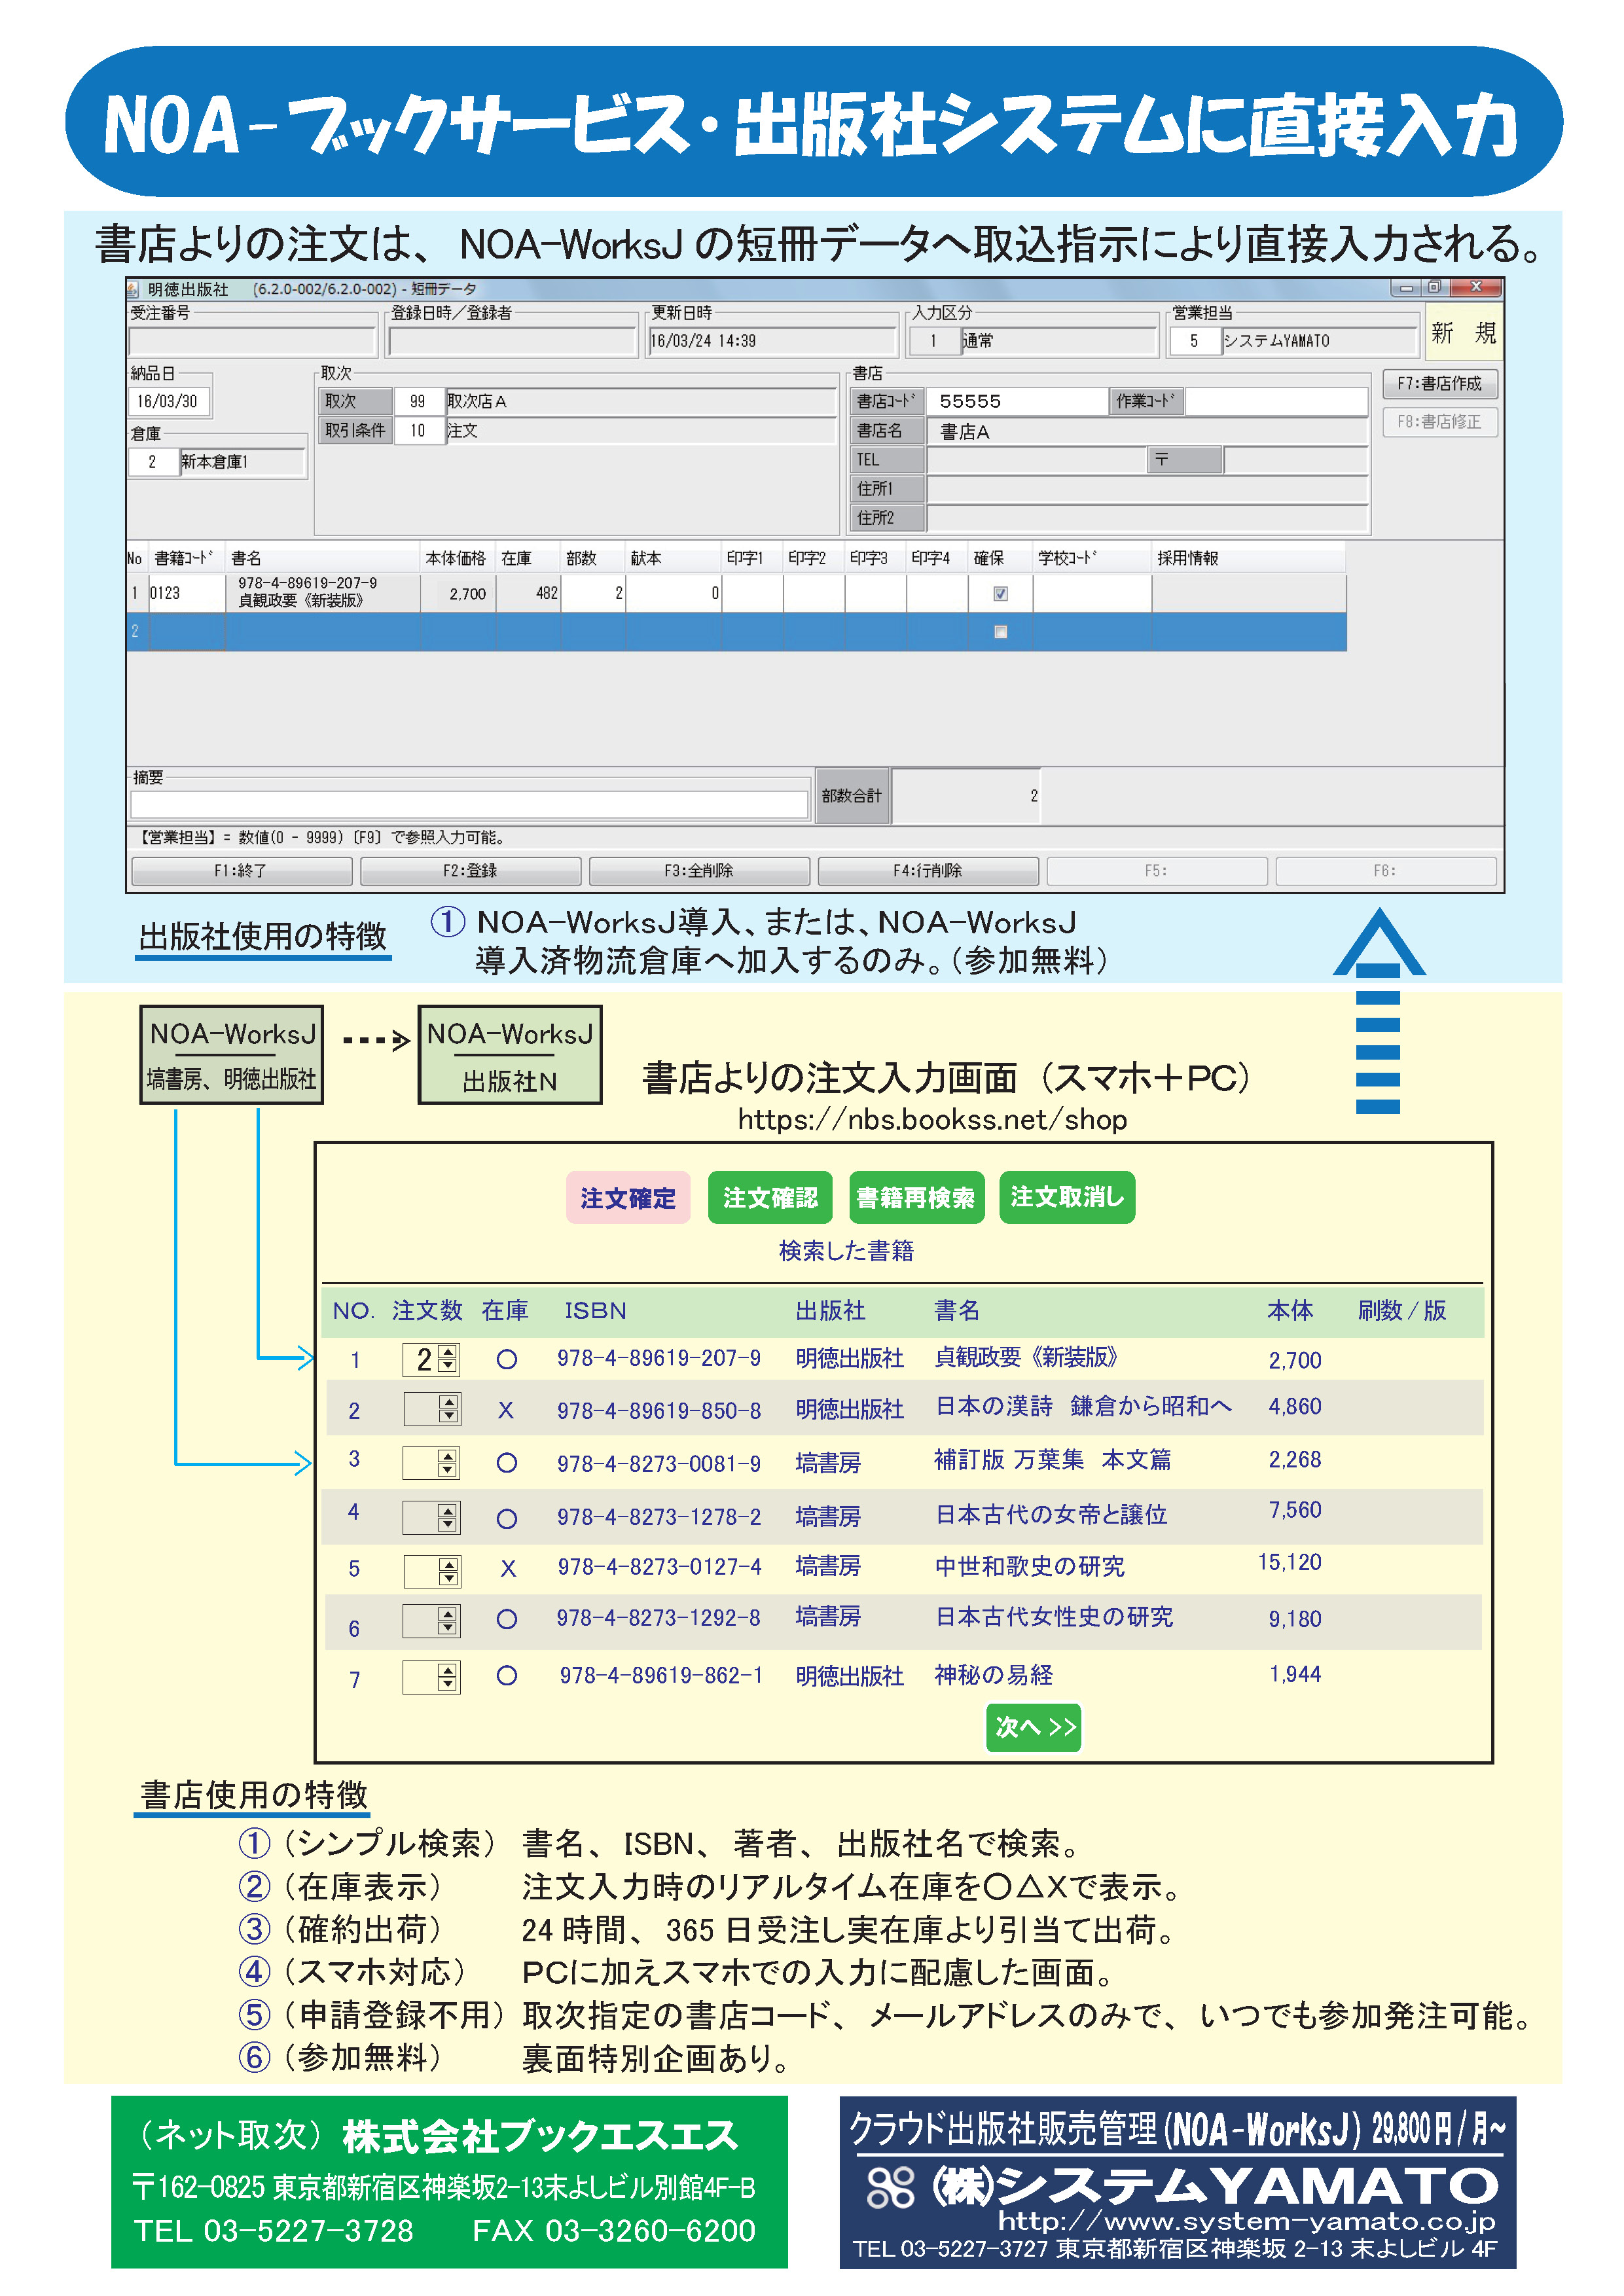1624x2296 pixels.
Task: Open the system-yamato.co.jp website link
Action: [1246, 2222]
